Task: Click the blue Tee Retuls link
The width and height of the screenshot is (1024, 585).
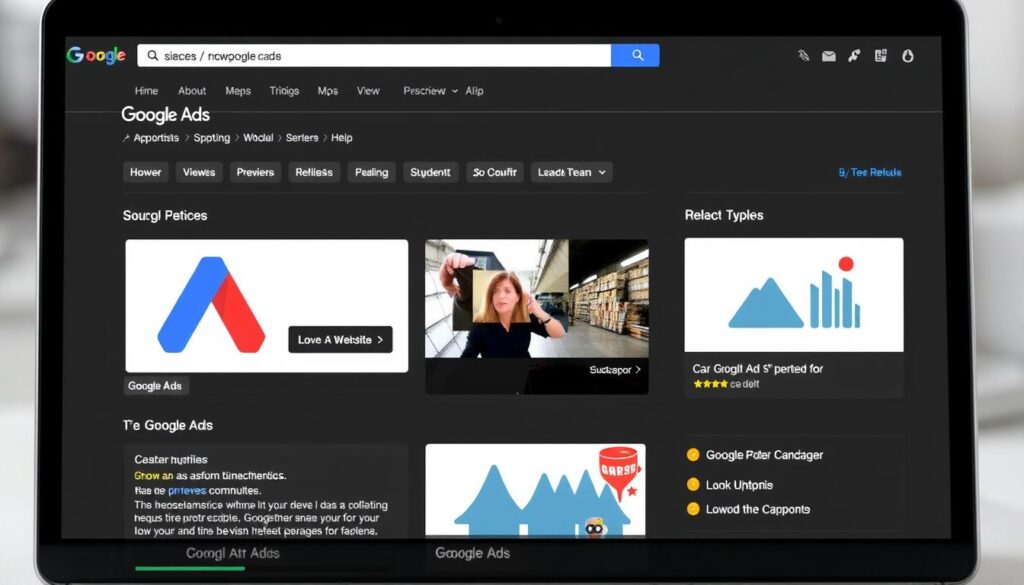Action: coord(870,172)
